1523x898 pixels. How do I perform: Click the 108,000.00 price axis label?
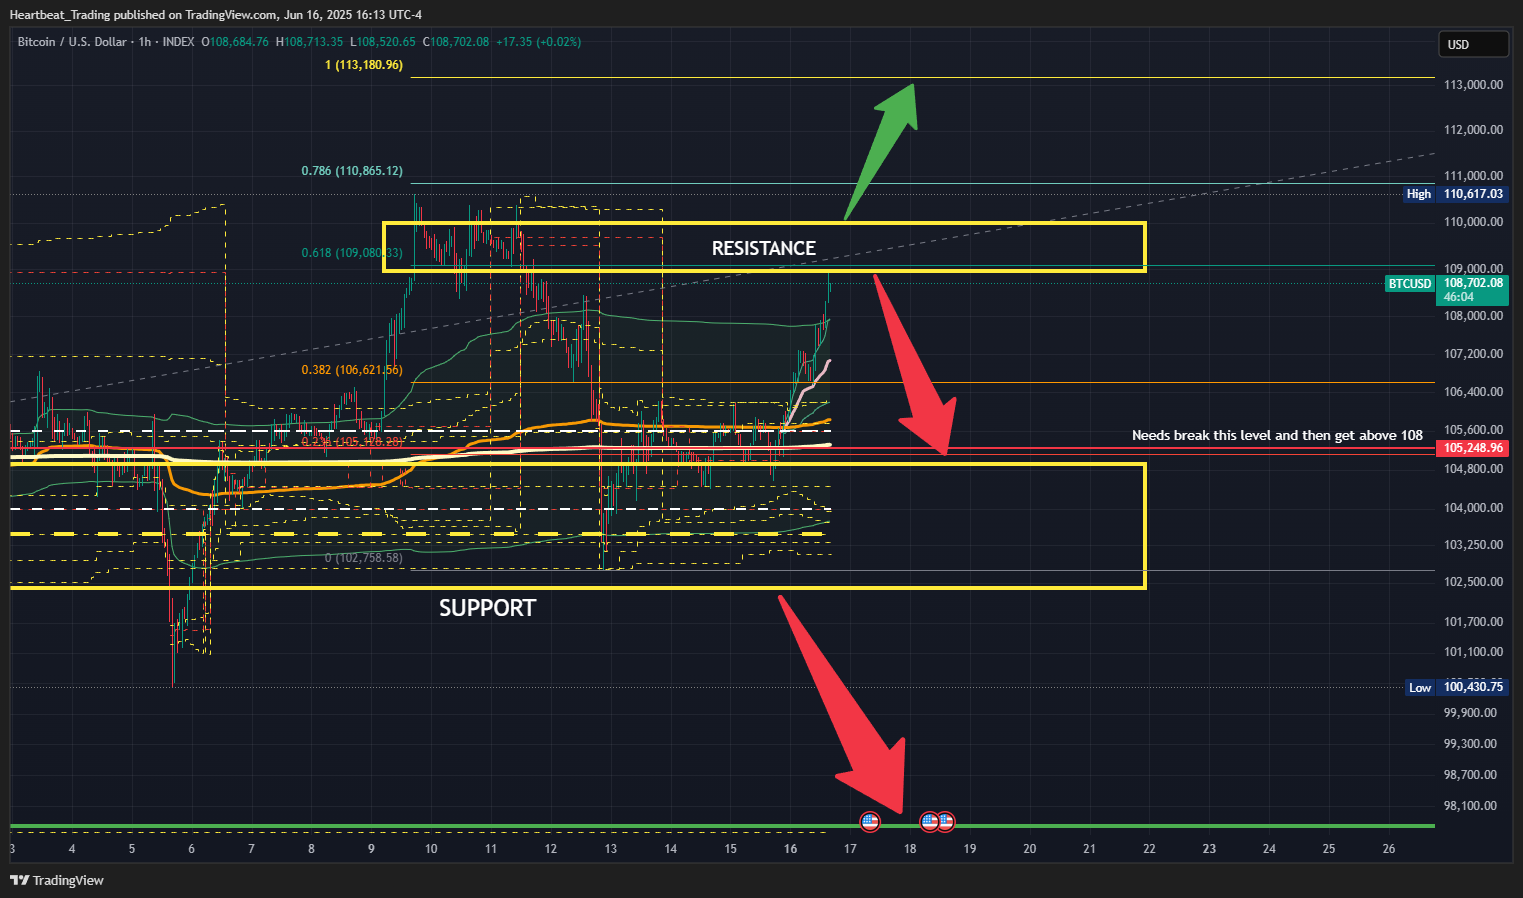pos(1473,316)
